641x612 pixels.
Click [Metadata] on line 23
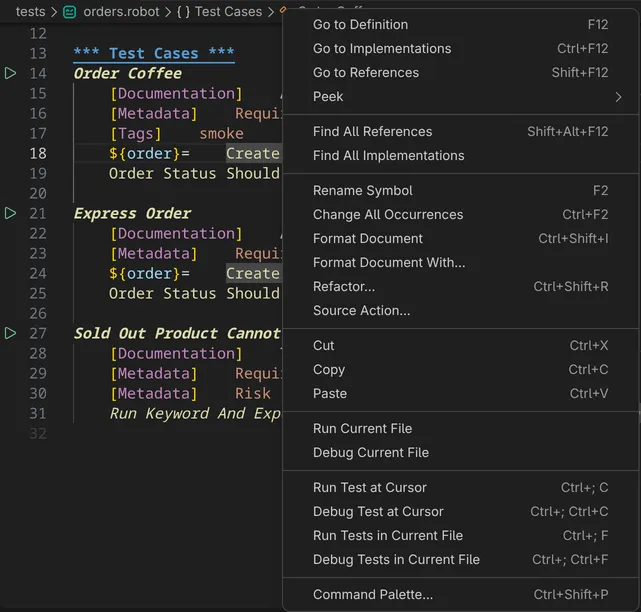tap(154, 253)
